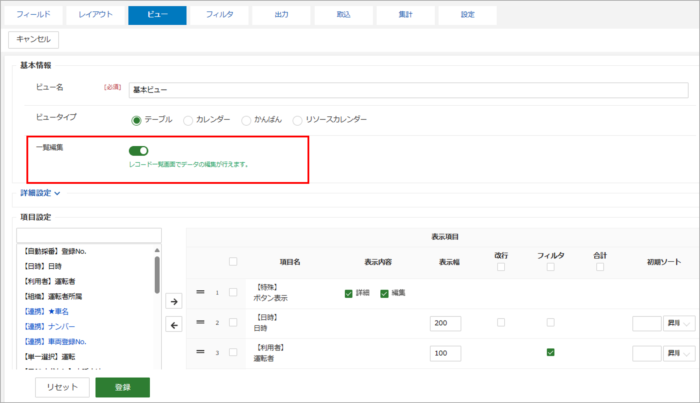This screenshot has height=403, width=700.
Task: Select カレンダー view type radio
Action: [188, 120]
